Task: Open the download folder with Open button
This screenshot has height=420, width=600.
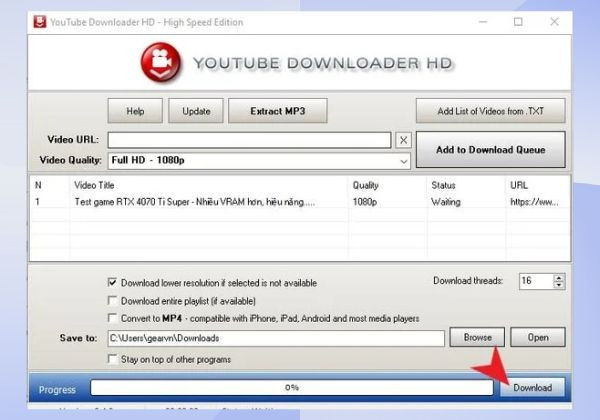Action: point(538,337)
